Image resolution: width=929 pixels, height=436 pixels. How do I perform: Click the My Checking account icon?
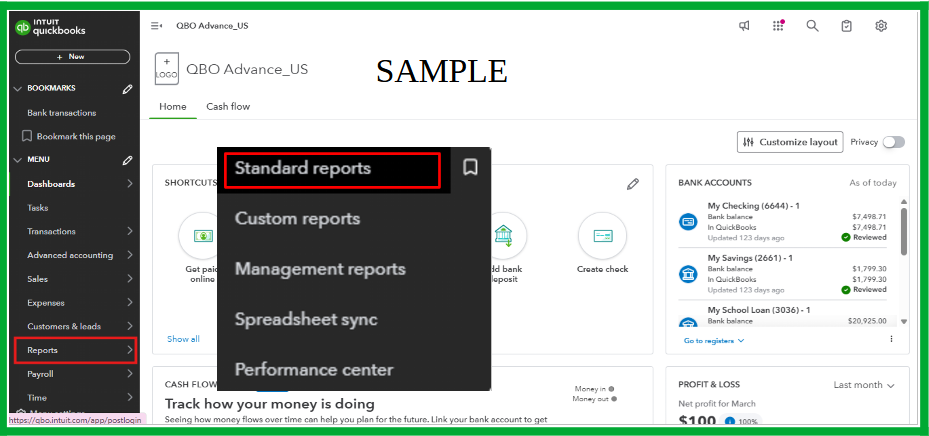point(688,222)
